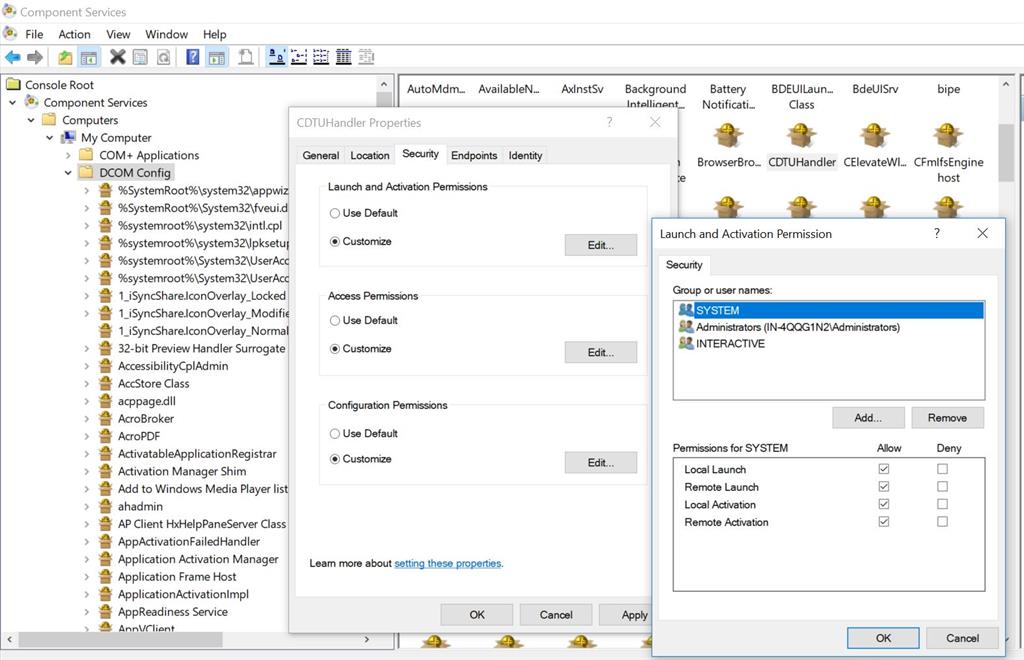Select Customize for Access Permissions
Viewport: 1024px width, 660px height.
(x=335, y=349)
